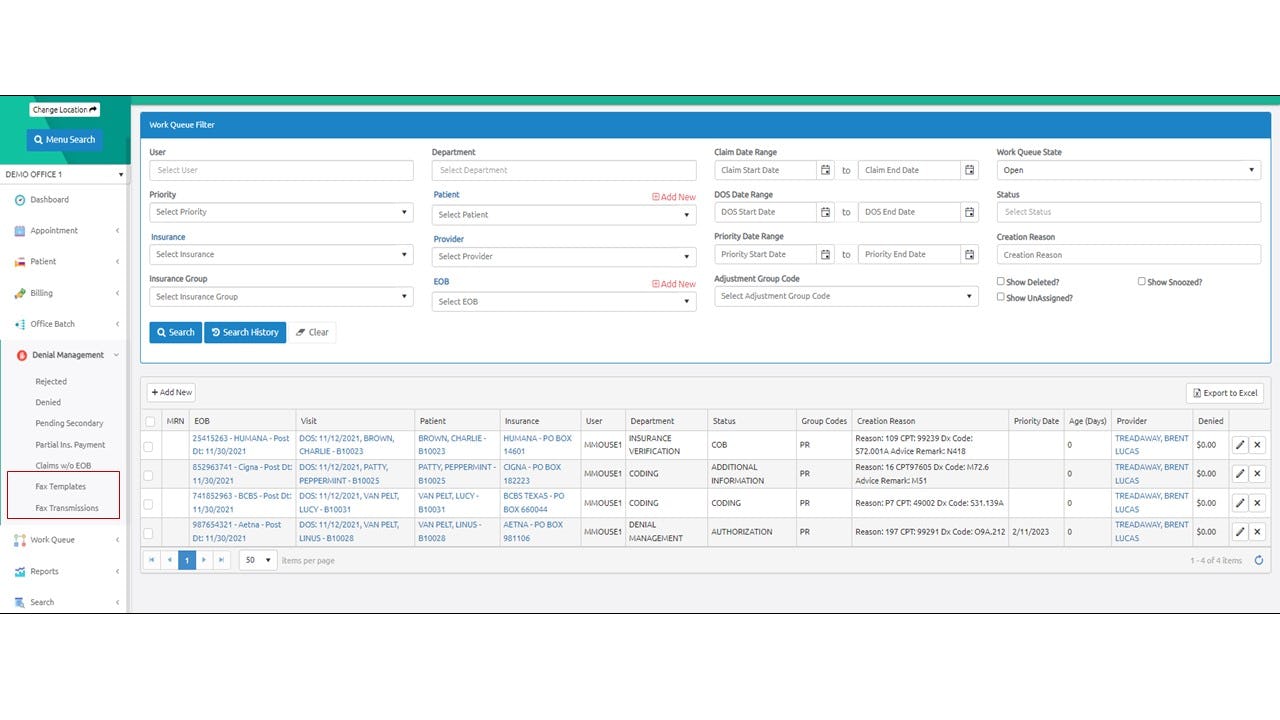This screenshot has height=720, width=1280.
Task: Click the Appointment calendar icon in sidebar
Action: click(x=20, y=230)
